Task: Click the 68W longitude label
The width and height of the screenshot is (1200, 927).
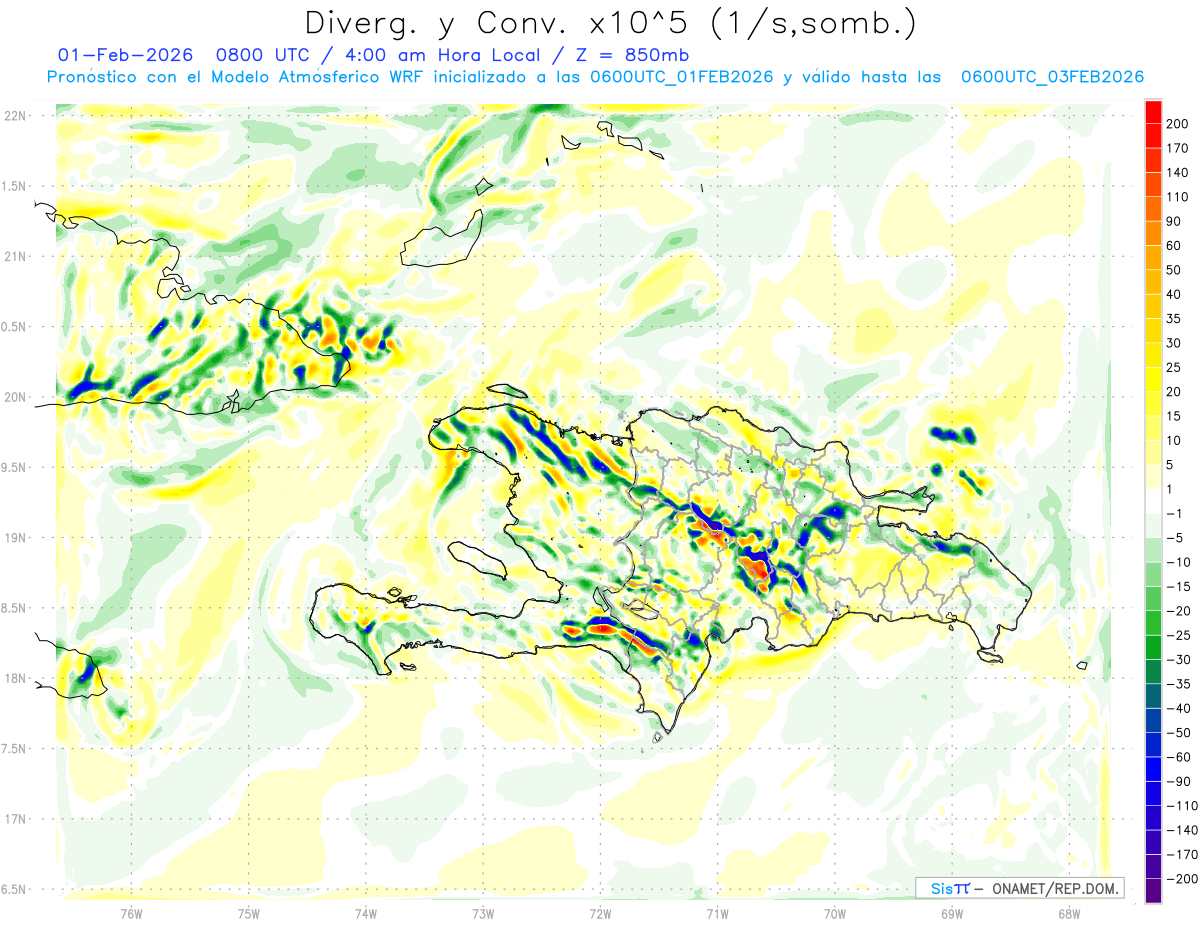Action: [1068, 913]
